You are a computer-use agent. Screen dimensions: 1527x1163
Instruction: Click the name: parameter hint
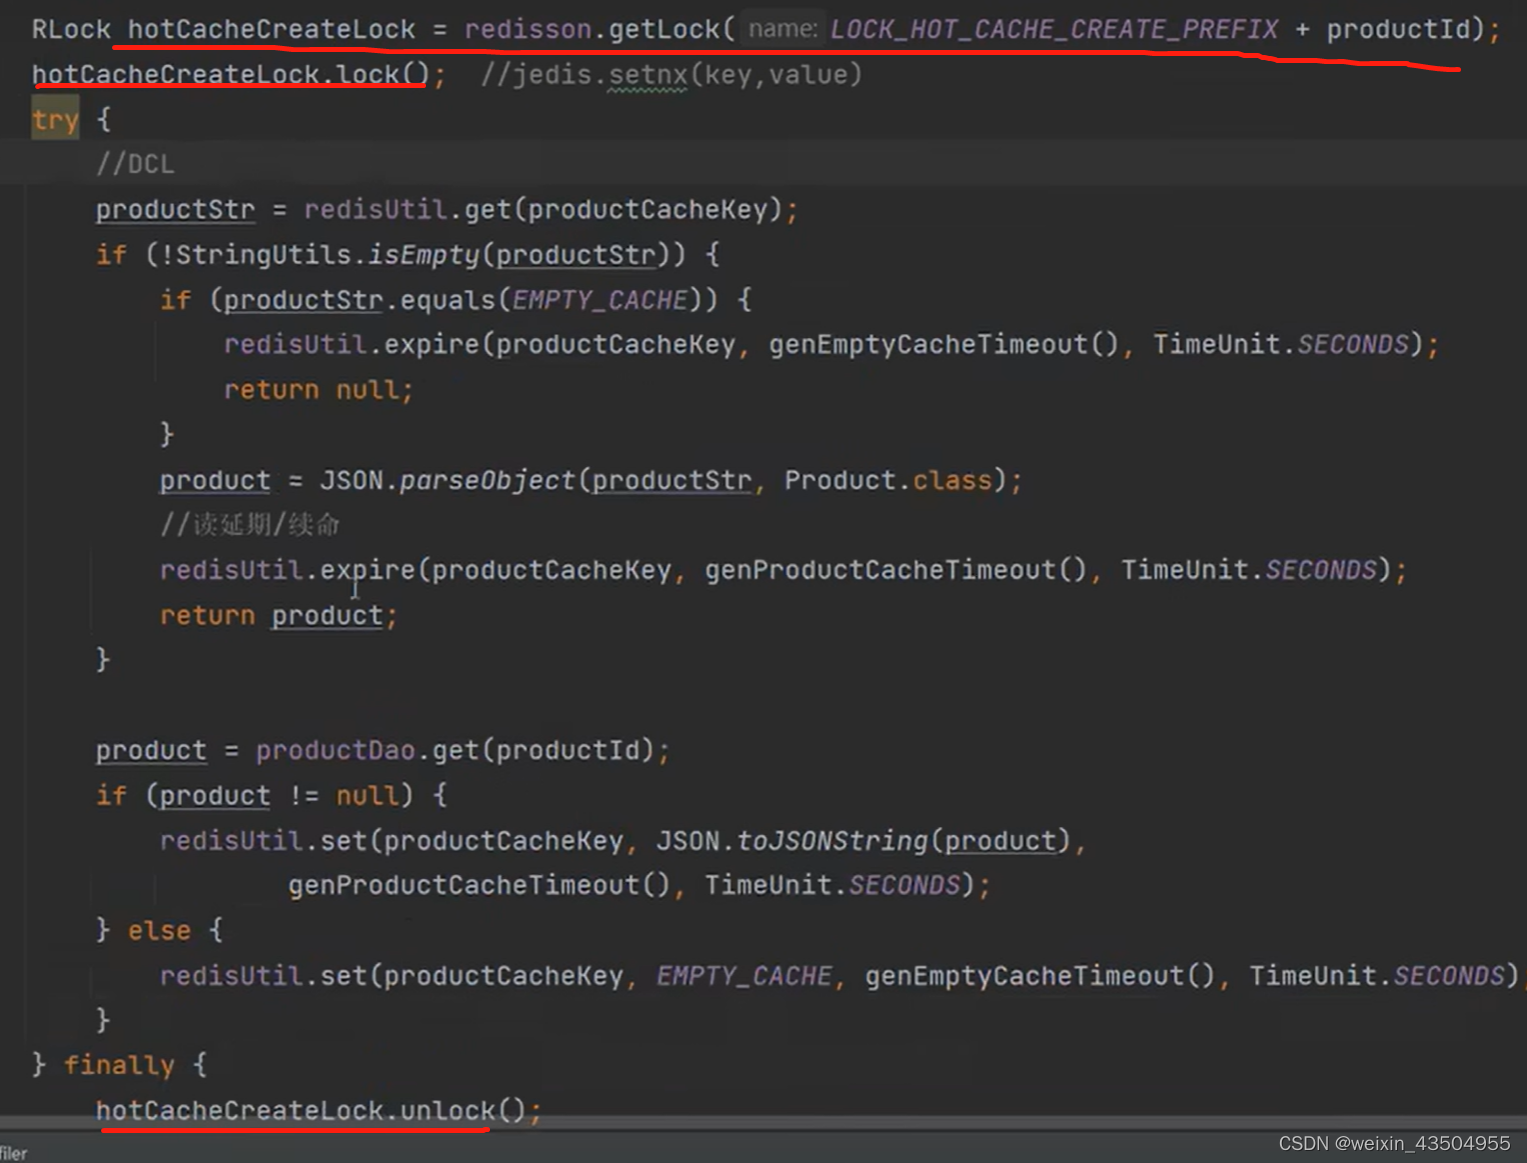pos(783,29)
